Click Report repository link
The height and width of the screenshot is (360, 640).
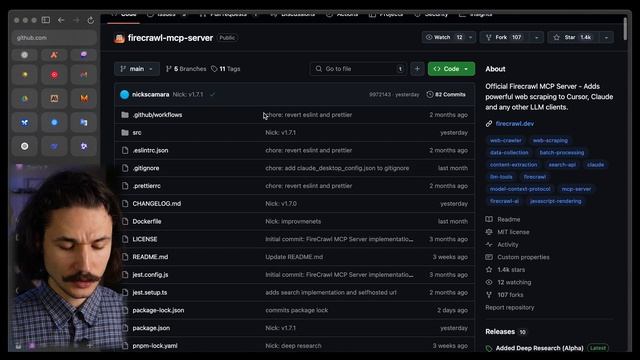(509, 308)
